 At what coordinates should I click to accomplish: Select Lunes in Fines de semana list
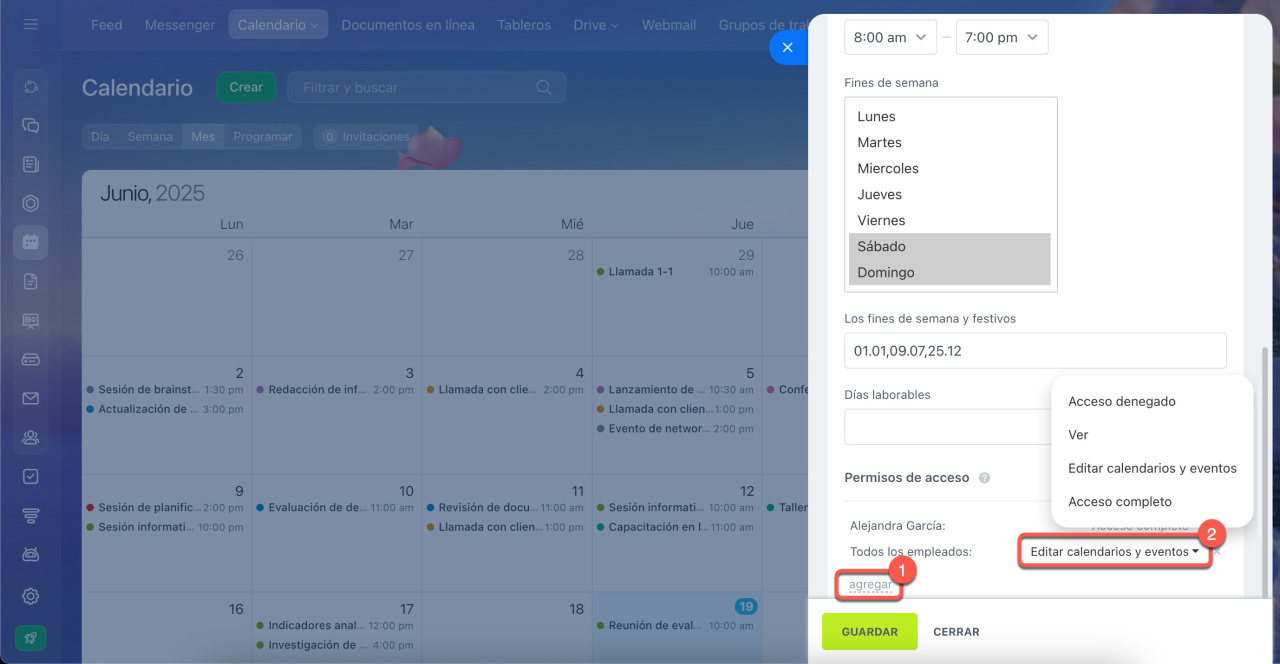pyautogui.click(x=950, y=116)
